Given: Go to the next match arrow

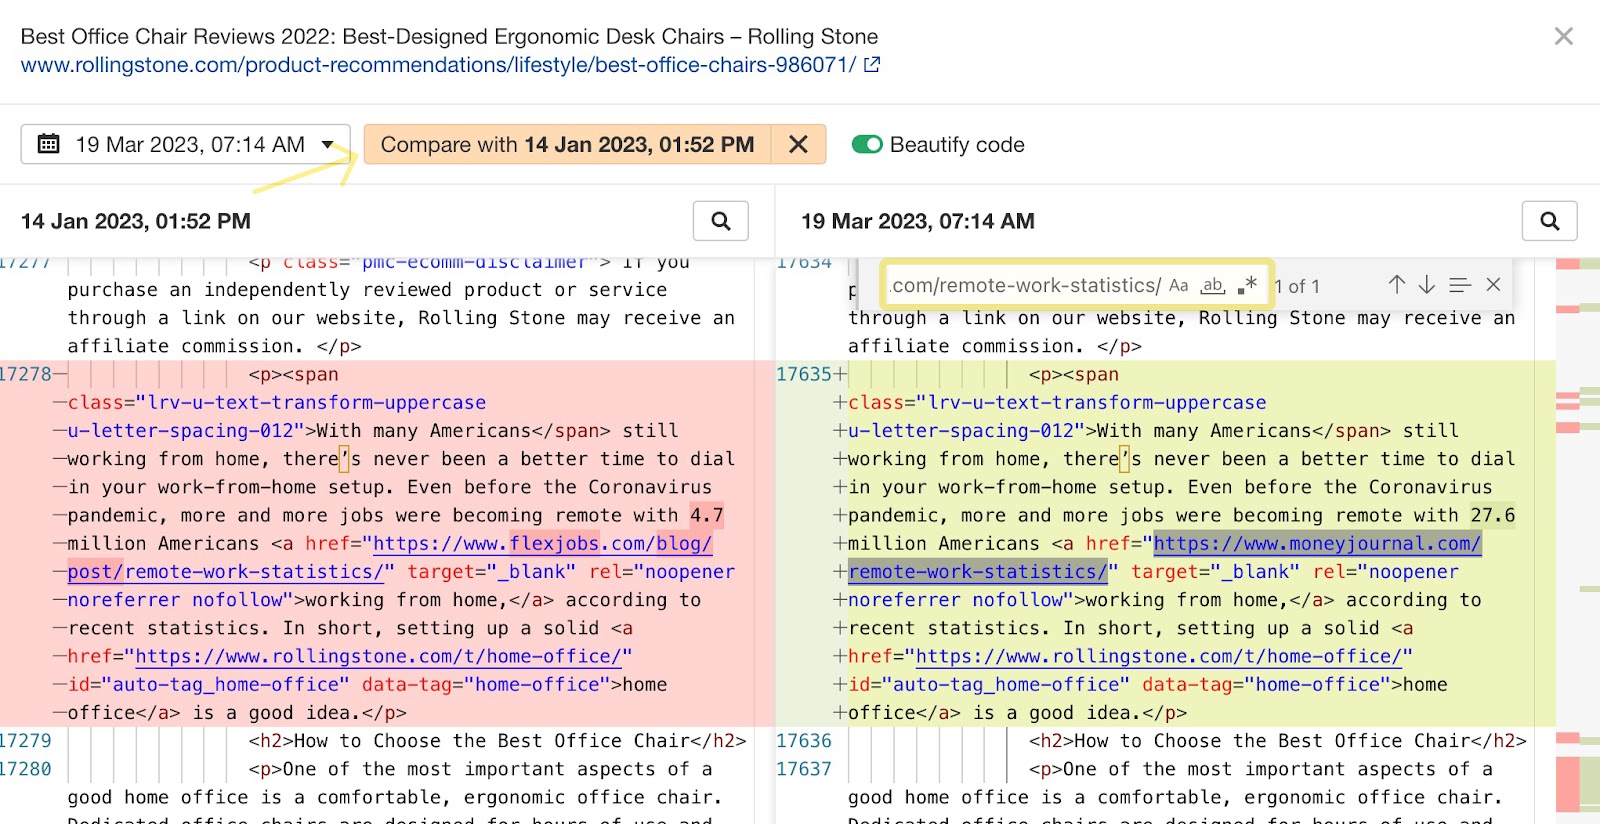Looking at the screenshot, I should coord(1427,285).
